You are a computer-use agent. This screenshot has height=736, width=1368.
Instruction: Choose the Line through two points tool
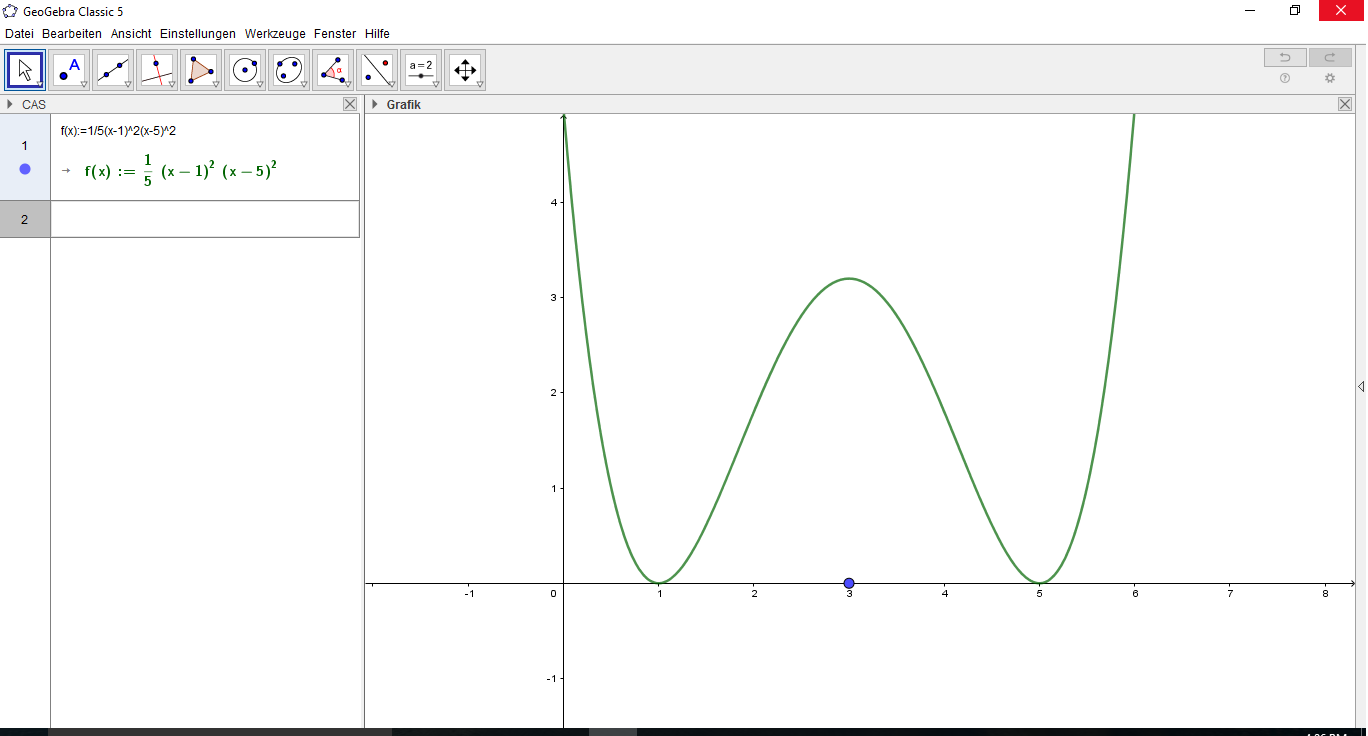click(113, 70)
